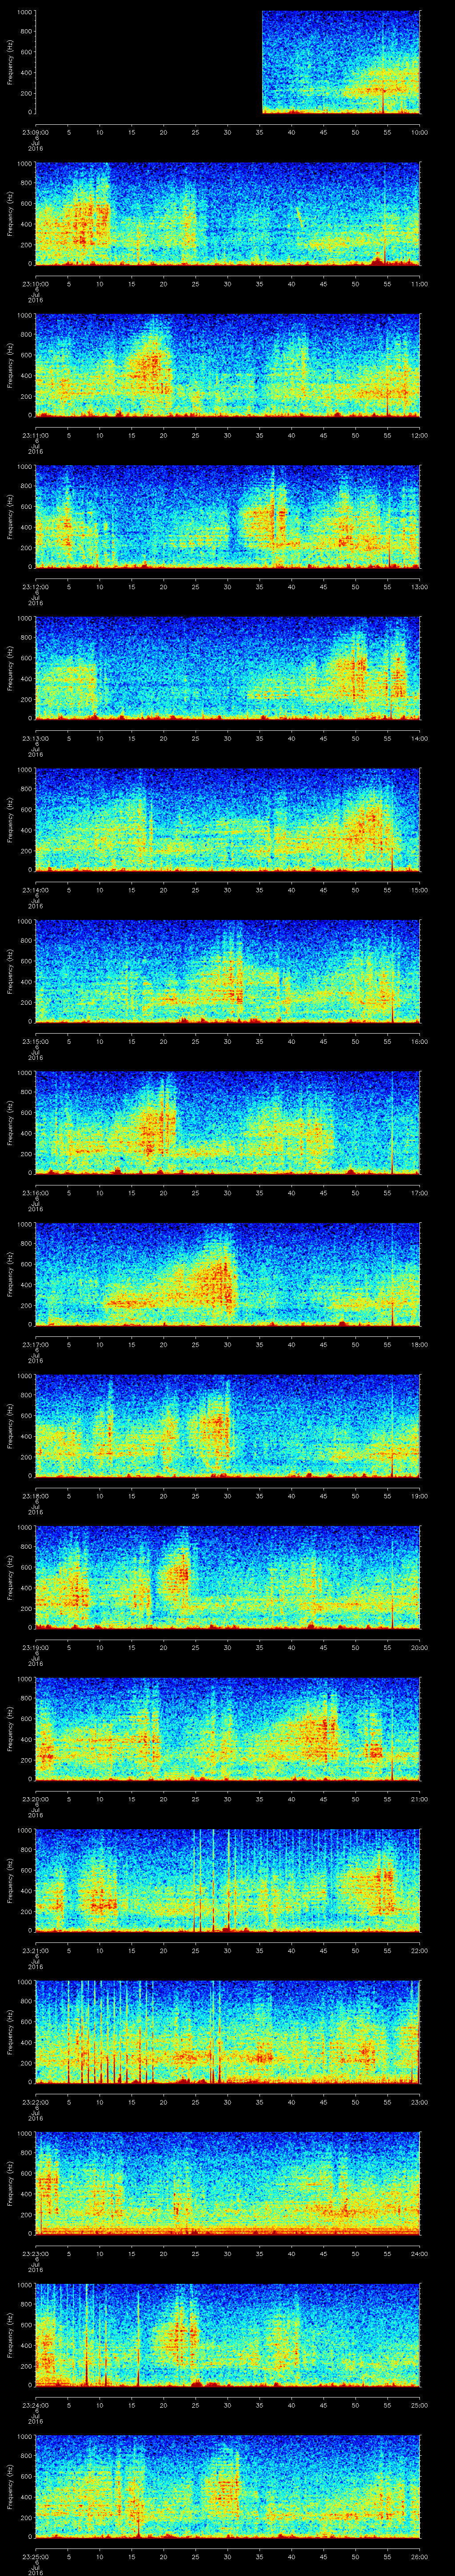The image size is (455, 2576).
Task: Click the 16:00 end time axis label
Action: 420,1041
